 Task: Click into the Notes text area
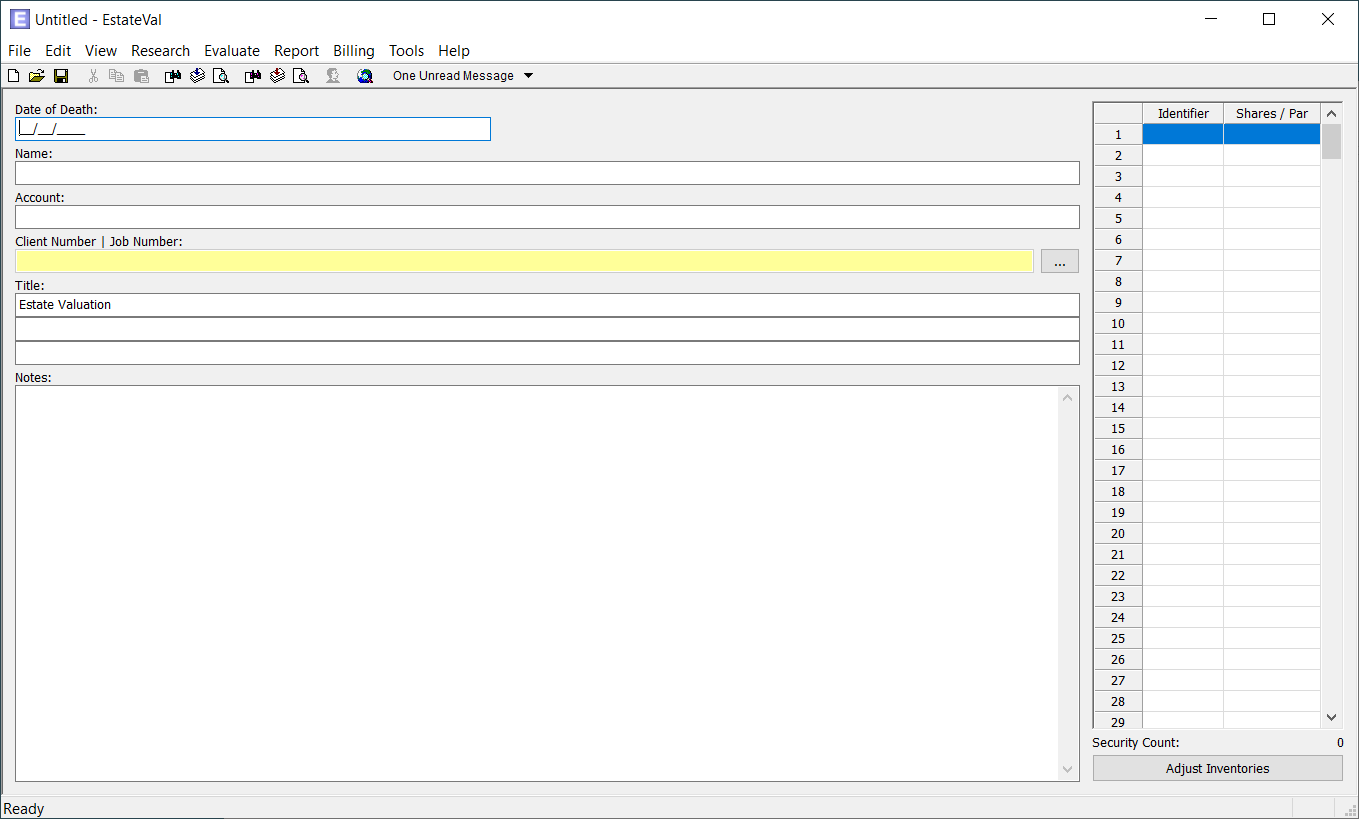537,583
